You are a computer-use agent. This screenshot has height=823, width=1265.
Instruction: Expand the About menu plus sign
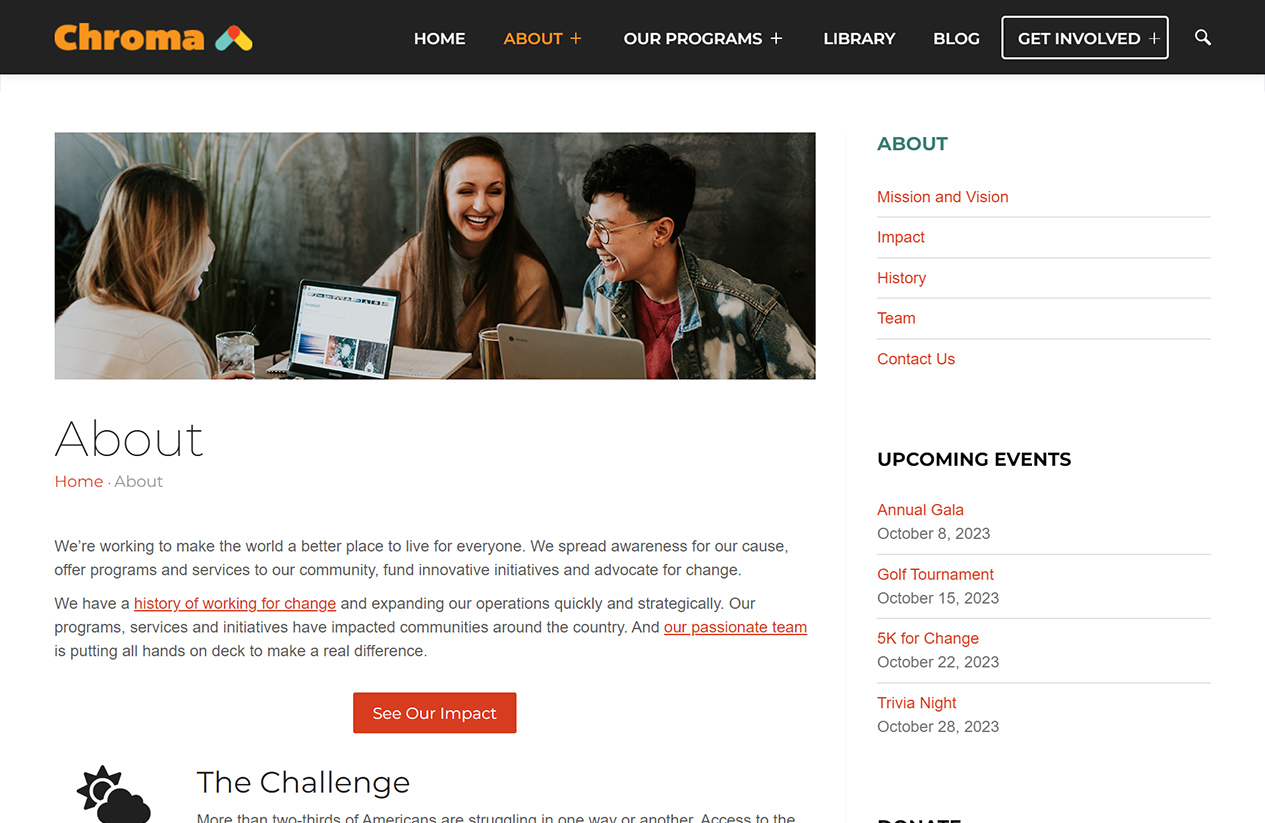click(576, 39)
